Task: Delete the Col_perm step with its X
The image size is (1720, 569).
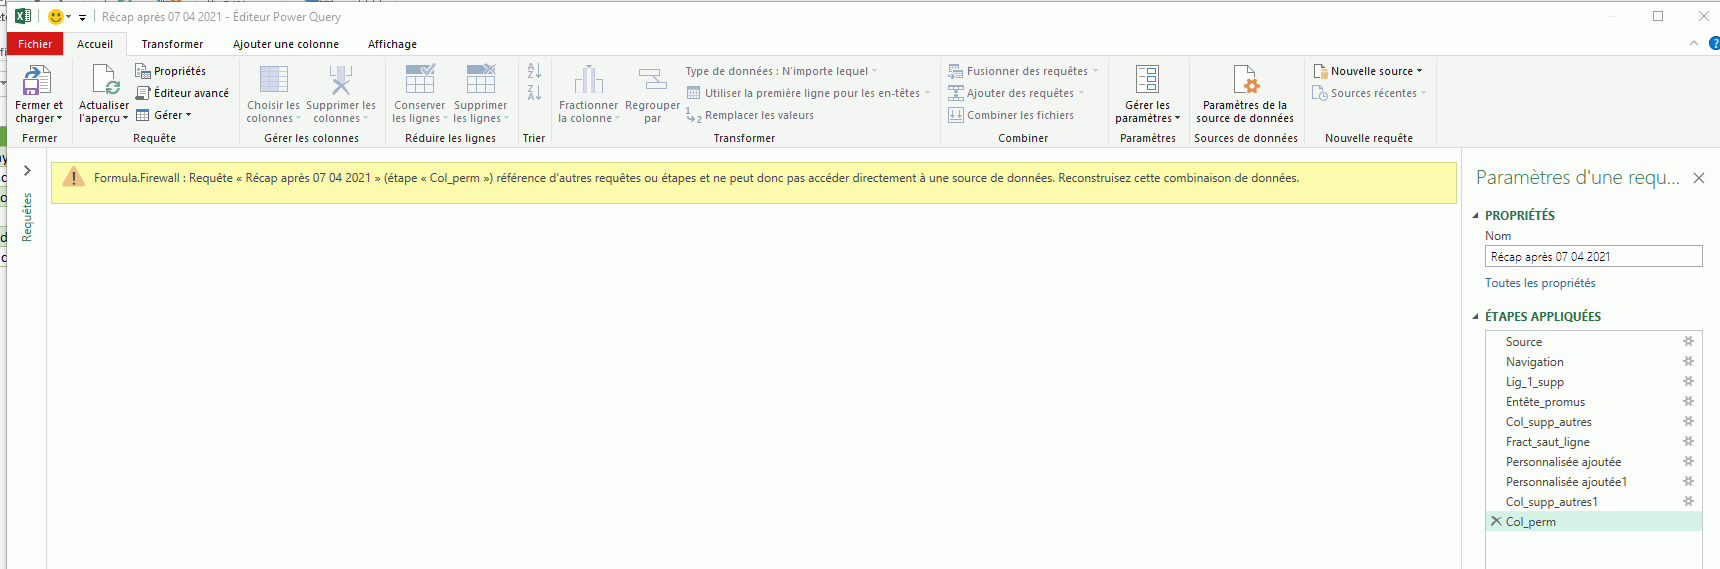Action: point(1496,521)
